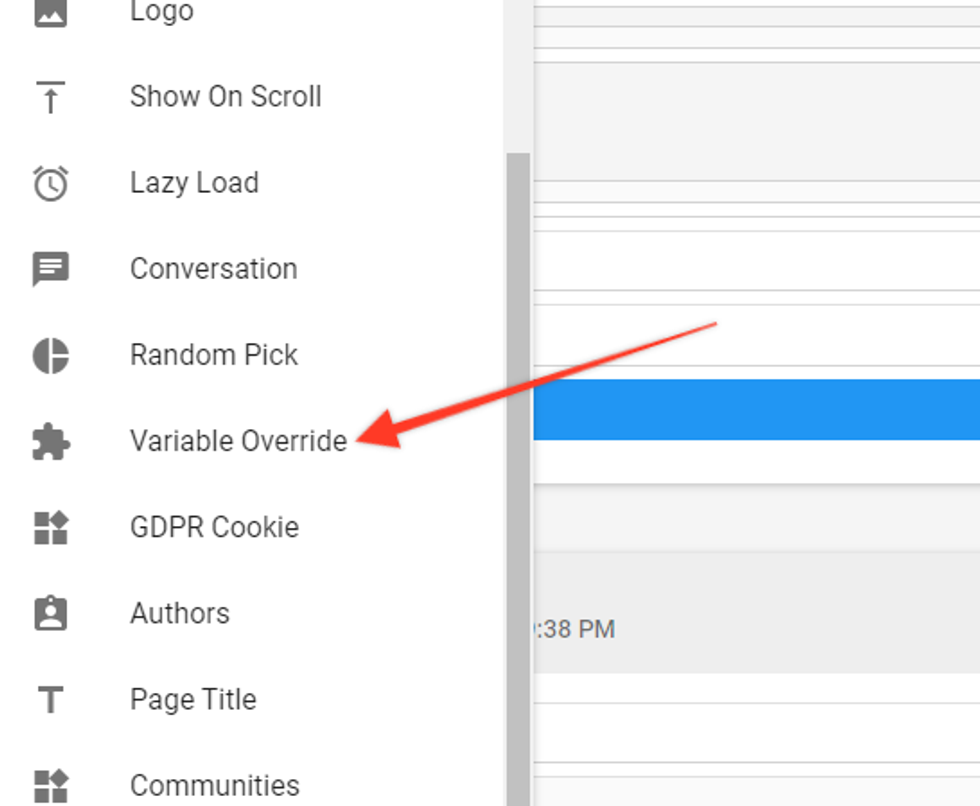
Task: Click the Random Pick pie chart icon
Action: [x=50, y=355]
